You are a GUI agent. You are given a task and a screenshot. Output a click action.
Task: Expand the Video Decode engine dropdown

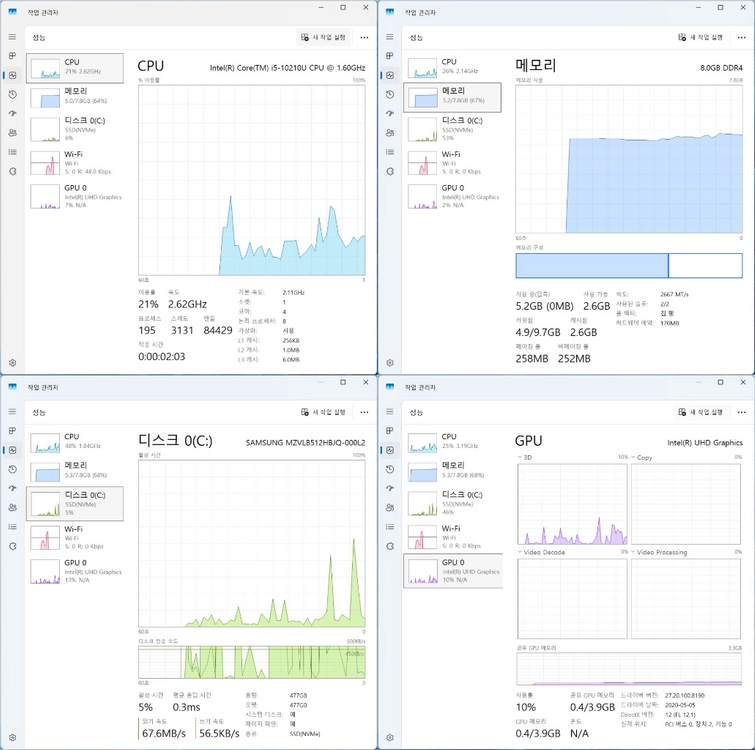point(520,552)
